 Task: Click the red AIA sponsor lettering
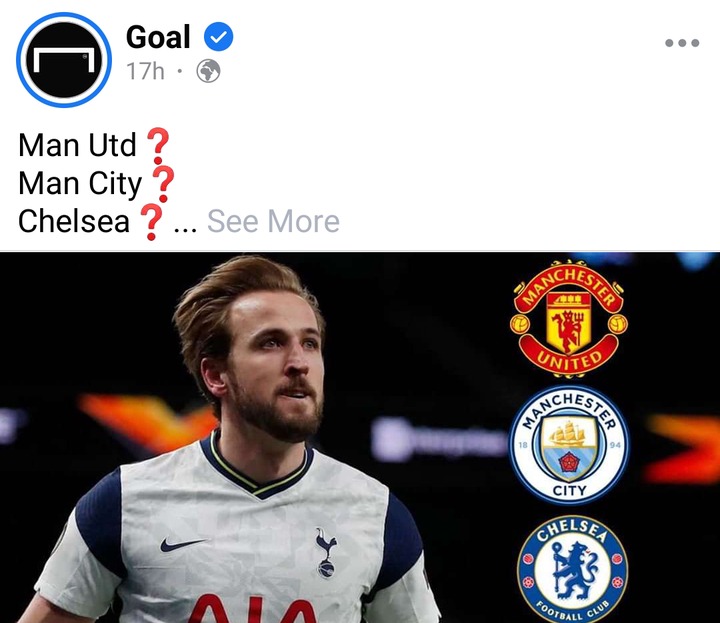coord(253,609)
